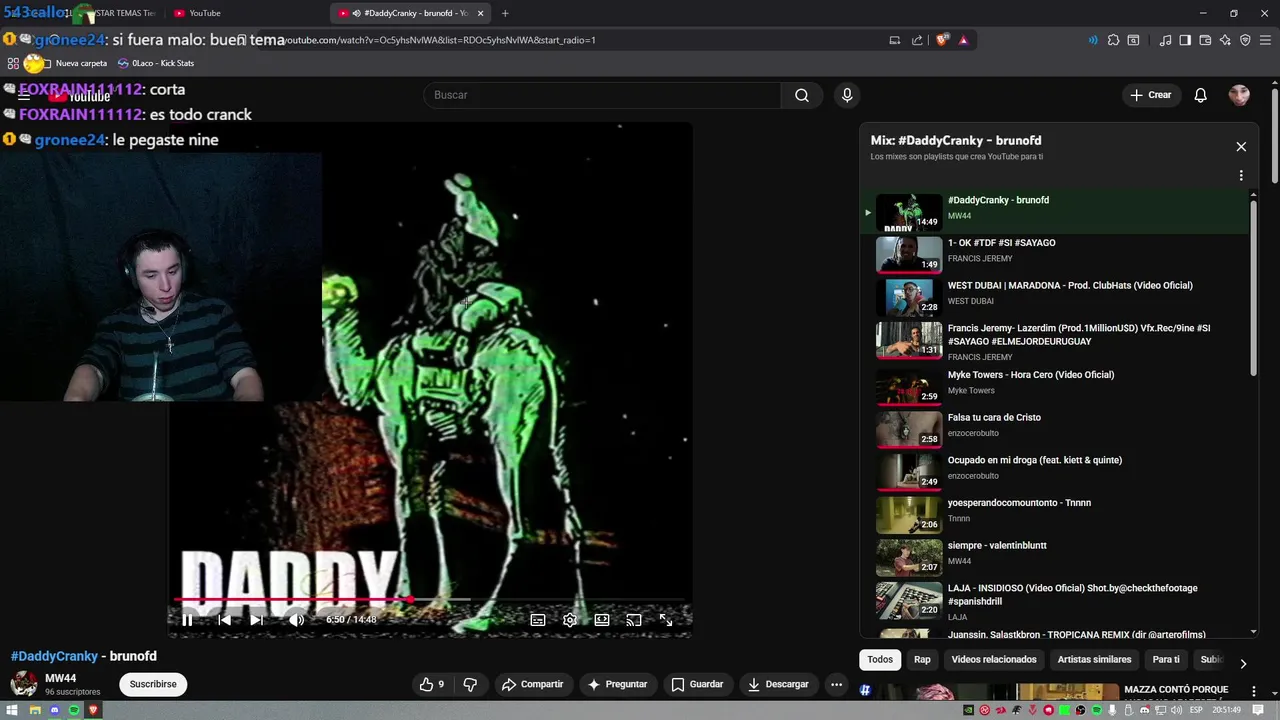Dislike the video with thumbs down
This screenshot has height=720, width=1280.
click(470, 684)
